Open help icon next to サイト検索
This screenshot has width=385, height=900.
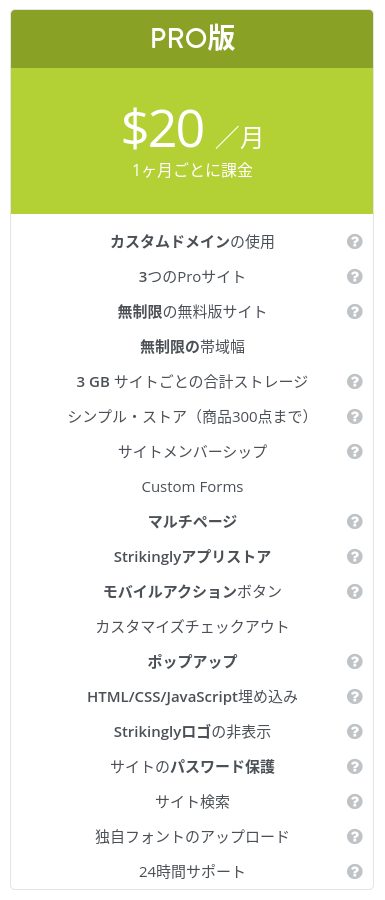click(x=355, y=802)
